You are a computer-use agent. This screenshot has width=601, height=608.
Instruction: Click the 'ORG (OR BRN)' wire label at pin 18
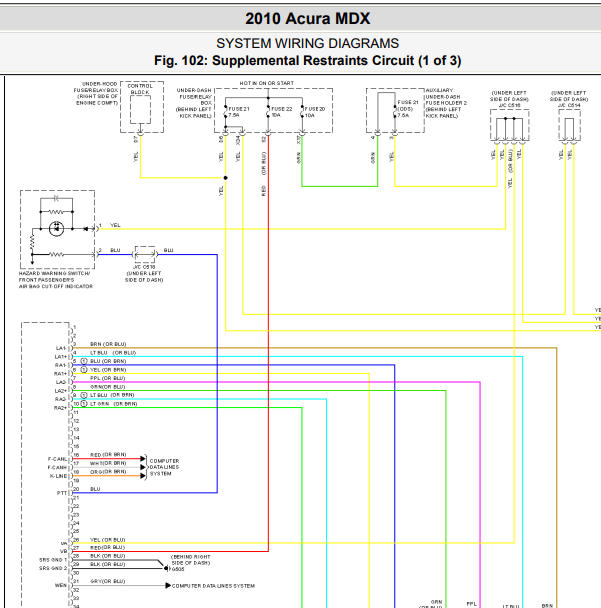click(x=108, y=472)
